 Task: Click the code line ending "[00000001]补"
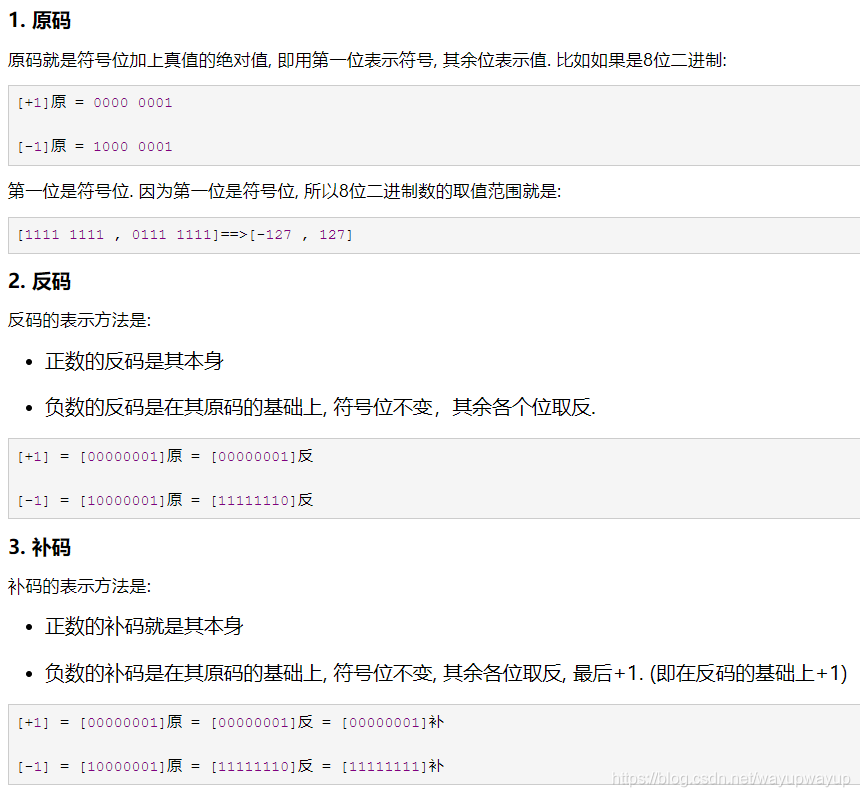pos(230,722)
